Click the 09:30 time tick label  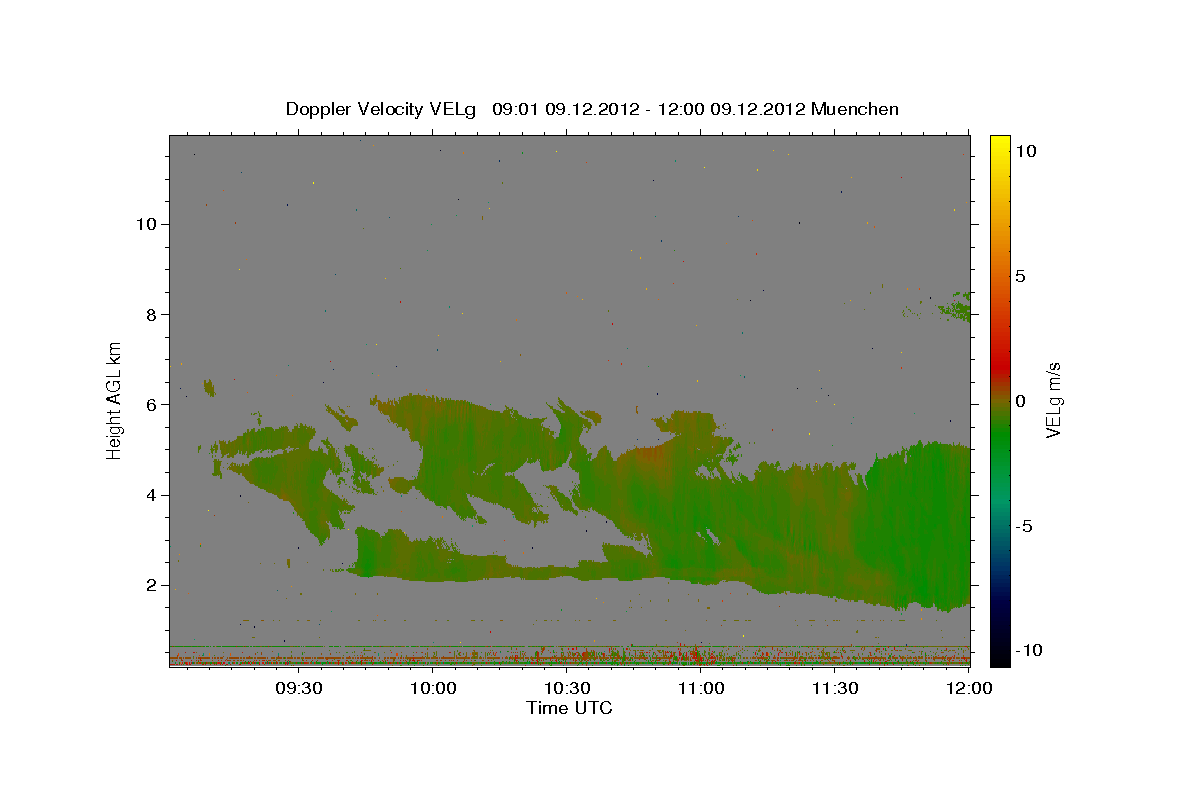pos(299,689)
